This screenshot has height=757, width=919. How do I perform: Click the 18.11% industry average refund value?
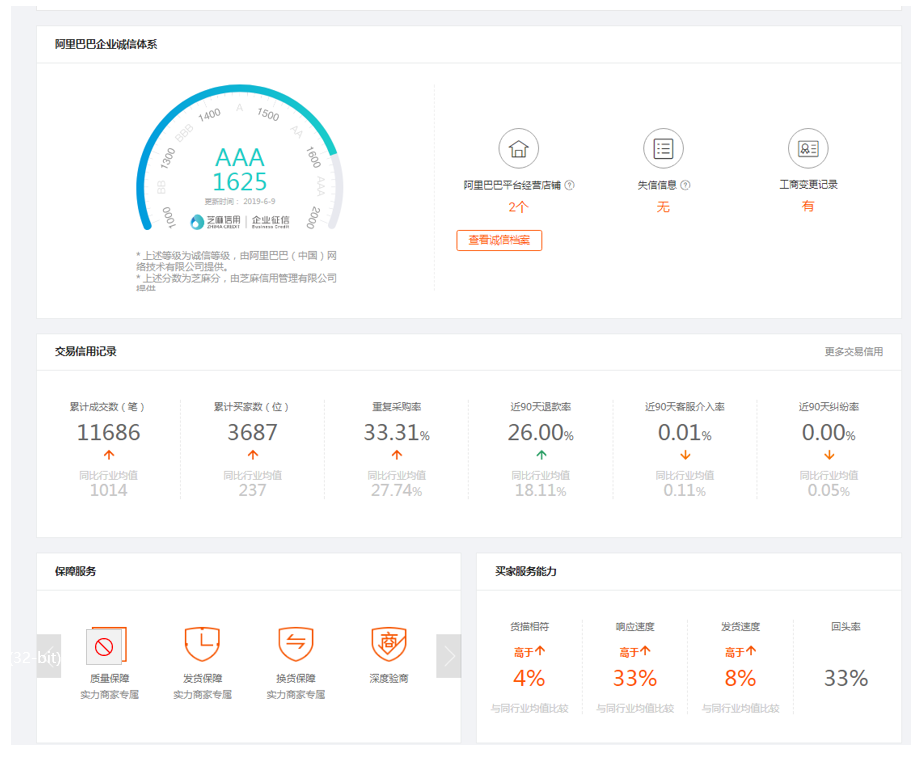(x=540, y=490)
